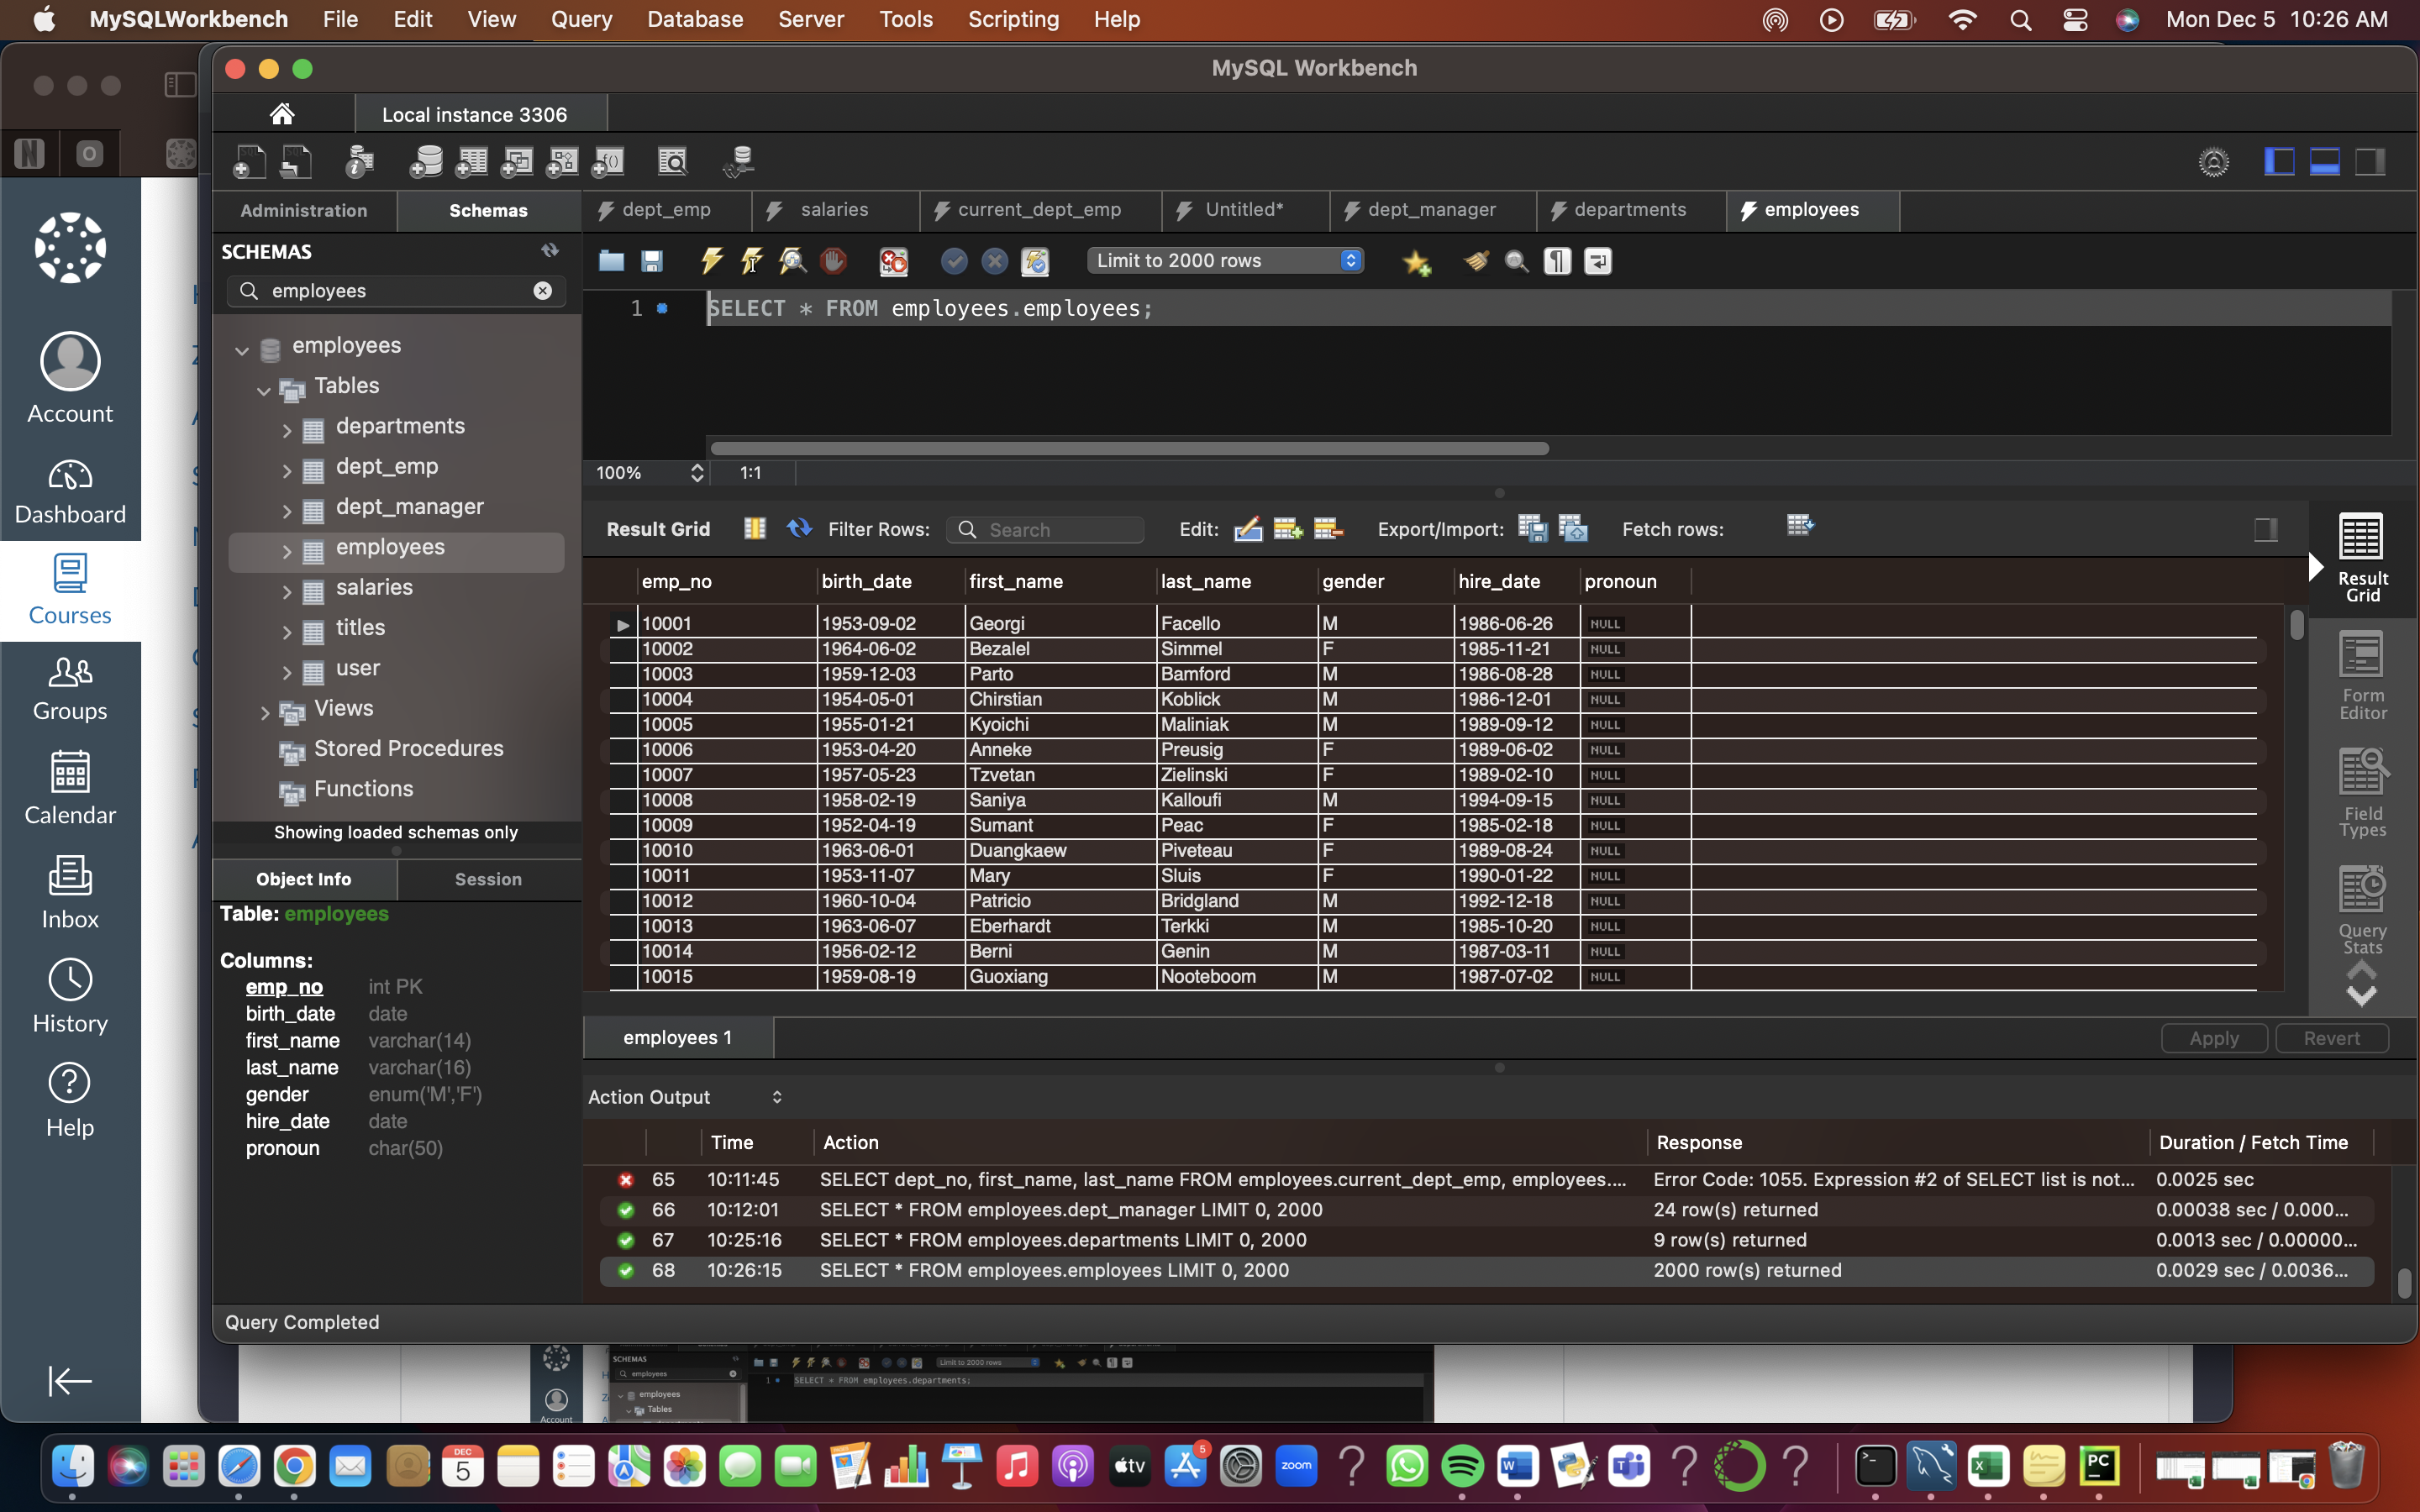Toggle the left sidebar panel visibility
This screenshot has width=2420, height=1512.
(2279, 161)
